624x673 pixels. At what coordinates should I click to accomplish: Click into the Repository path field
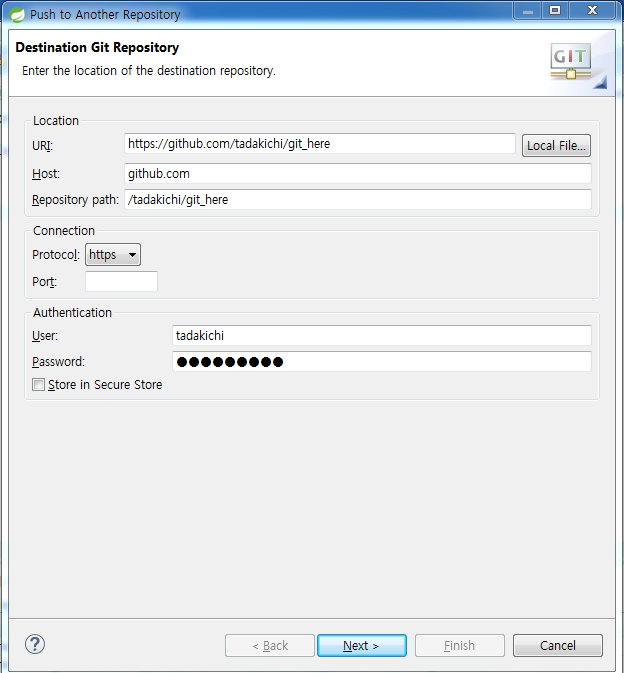click(358, 200)
